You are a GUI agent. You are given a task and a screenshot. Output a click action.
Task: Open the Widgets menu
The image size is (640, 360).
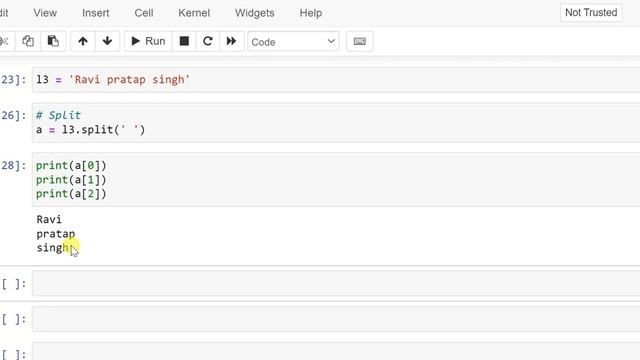(254, 13)
